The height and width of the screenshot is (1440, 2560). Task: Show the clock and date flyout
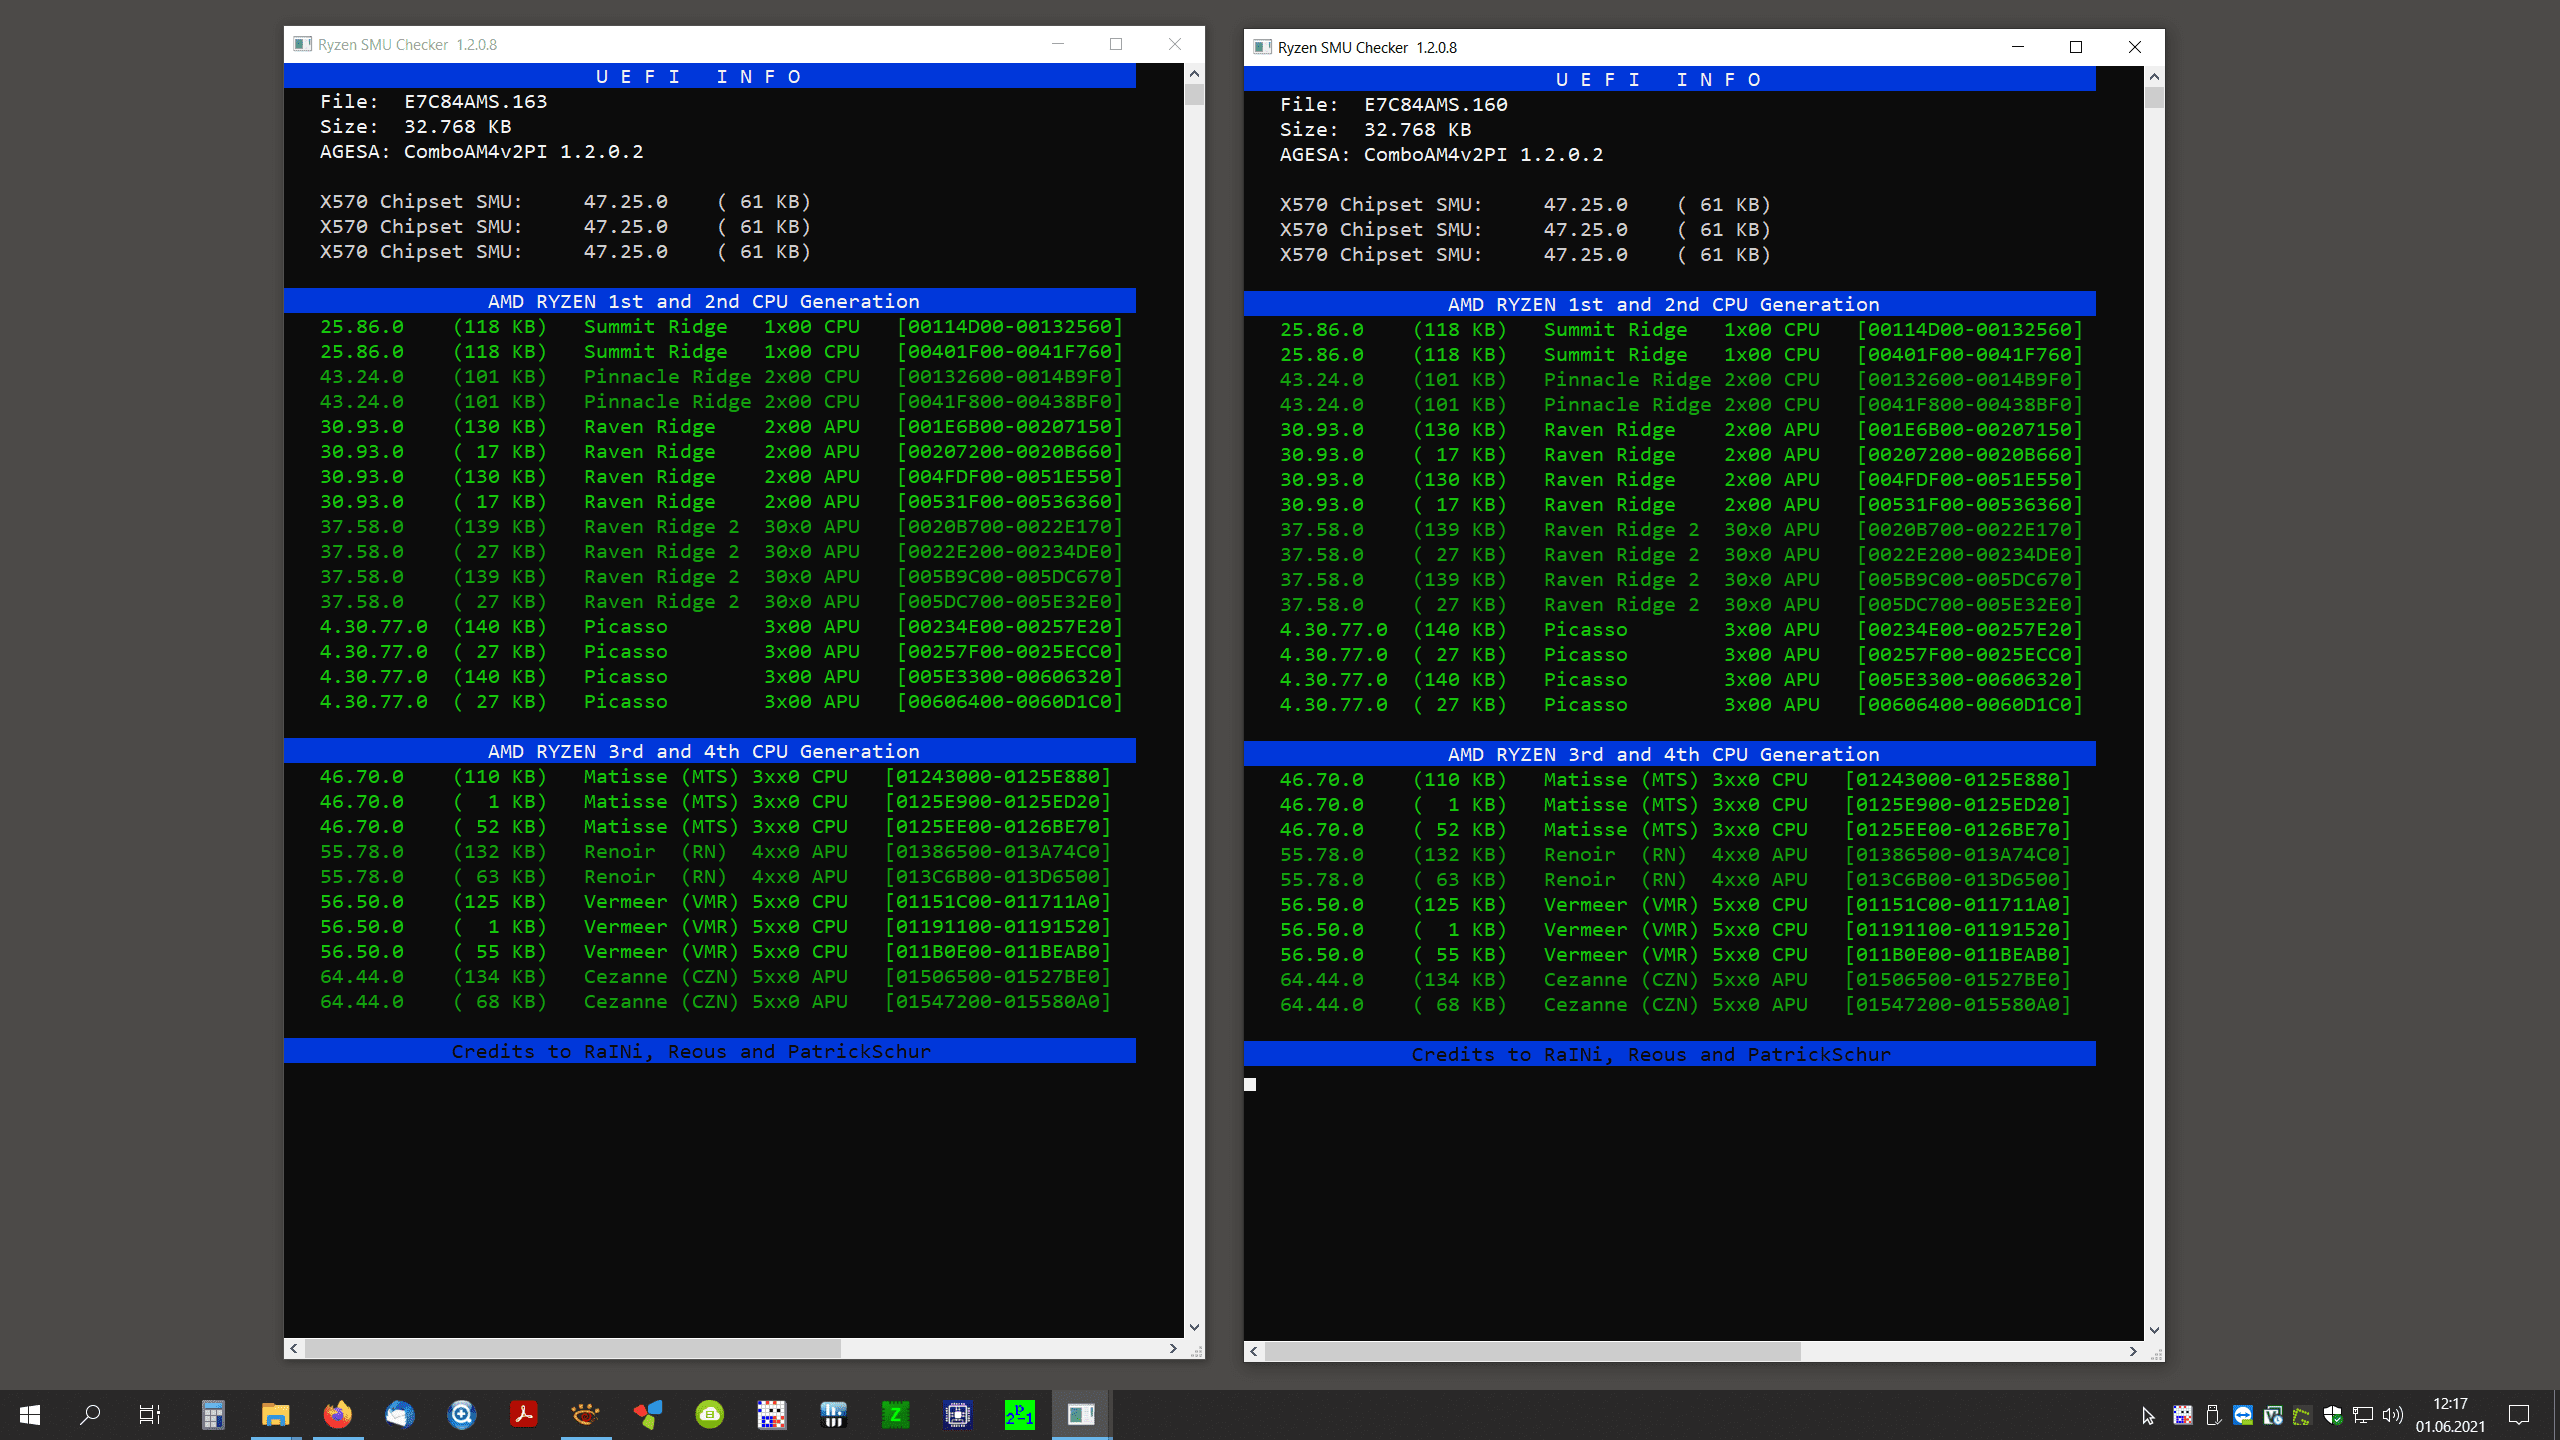[2450, 1415]
